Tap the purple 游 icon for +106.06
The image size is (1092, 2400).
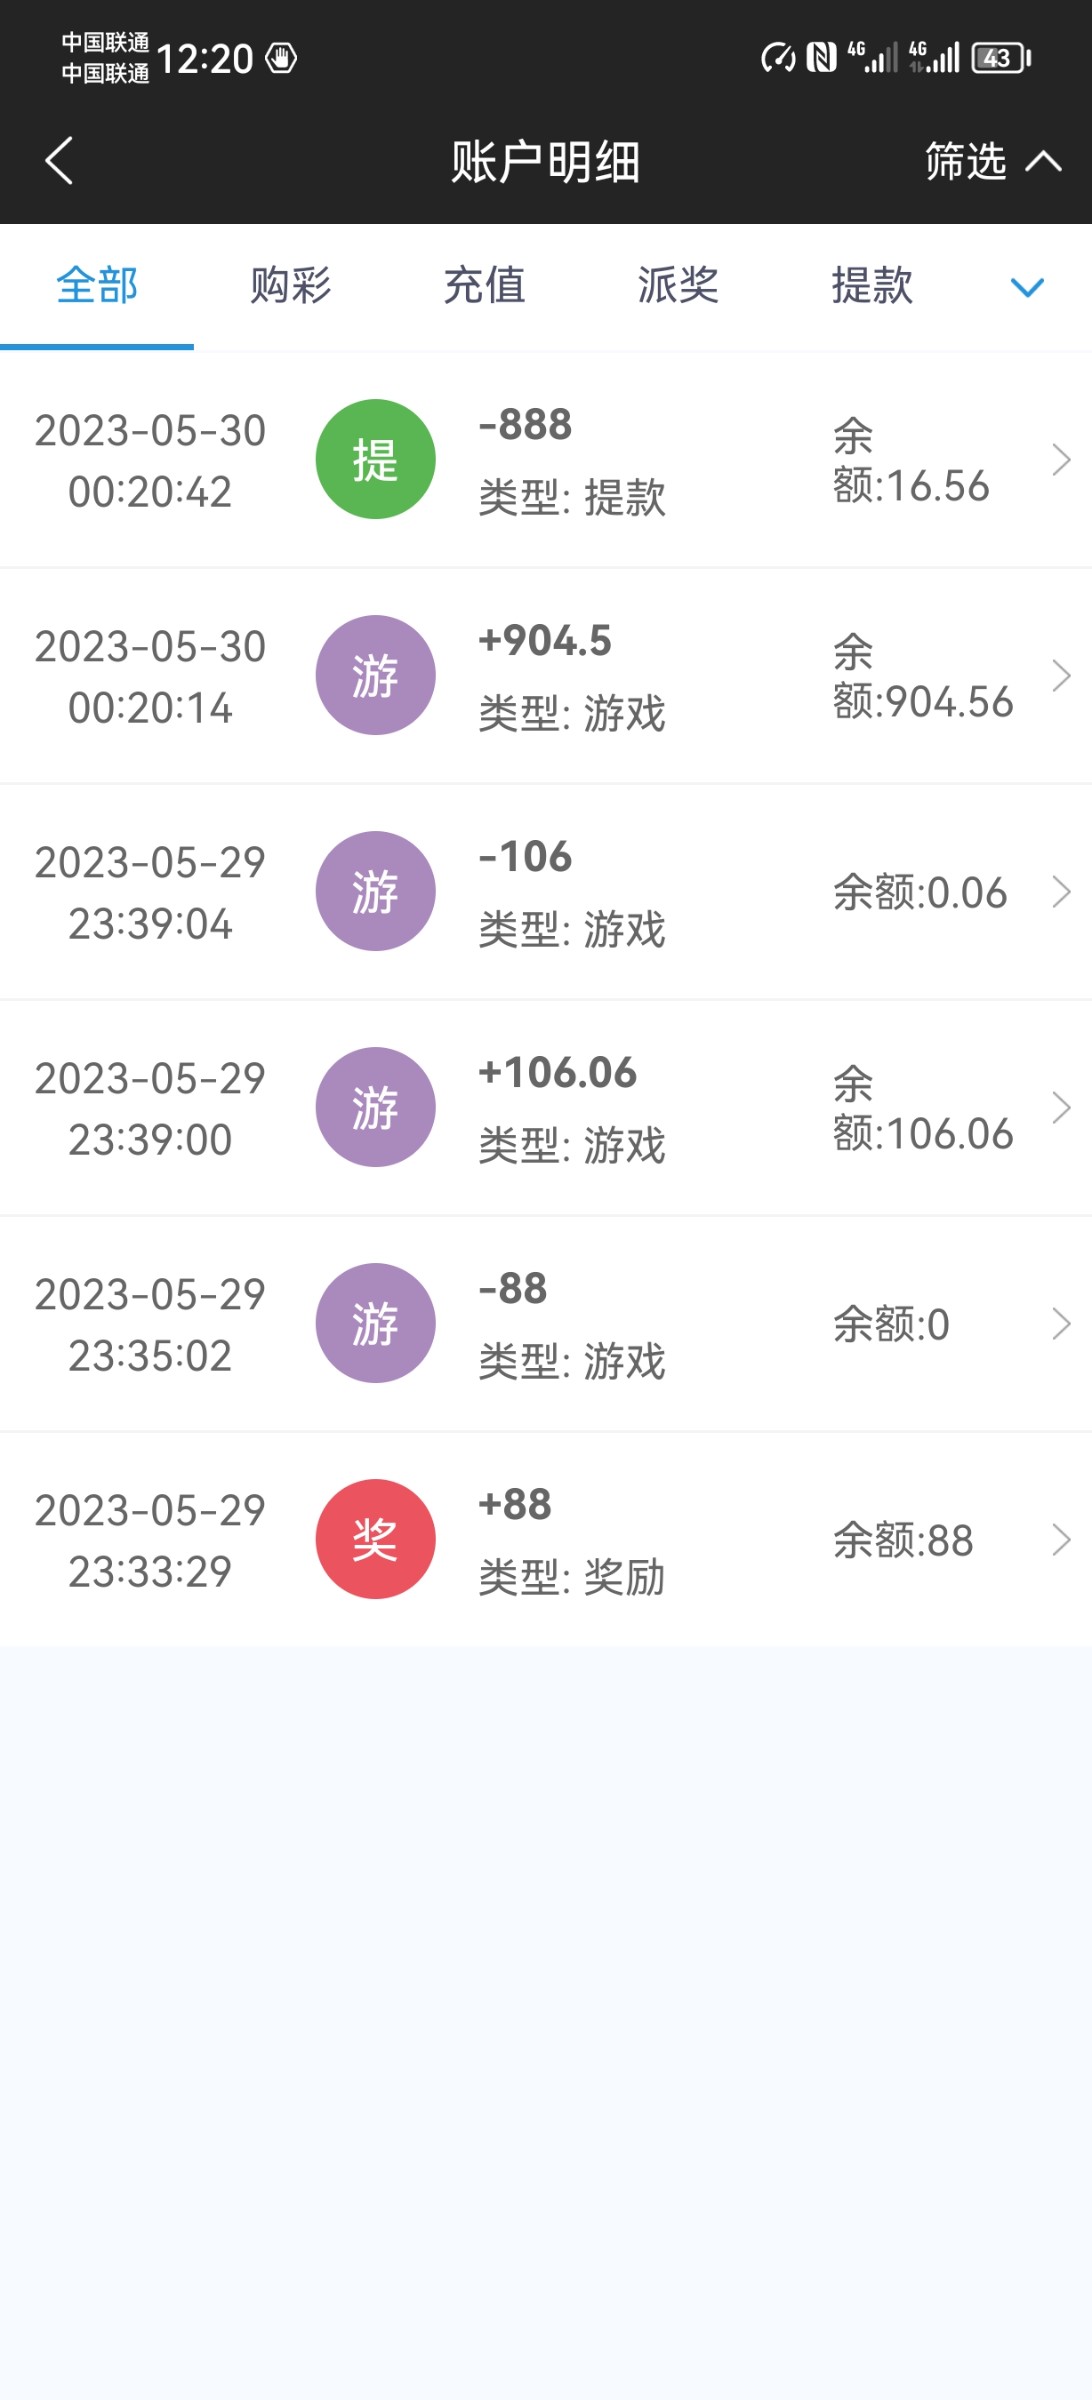(x=375, y=1107)
